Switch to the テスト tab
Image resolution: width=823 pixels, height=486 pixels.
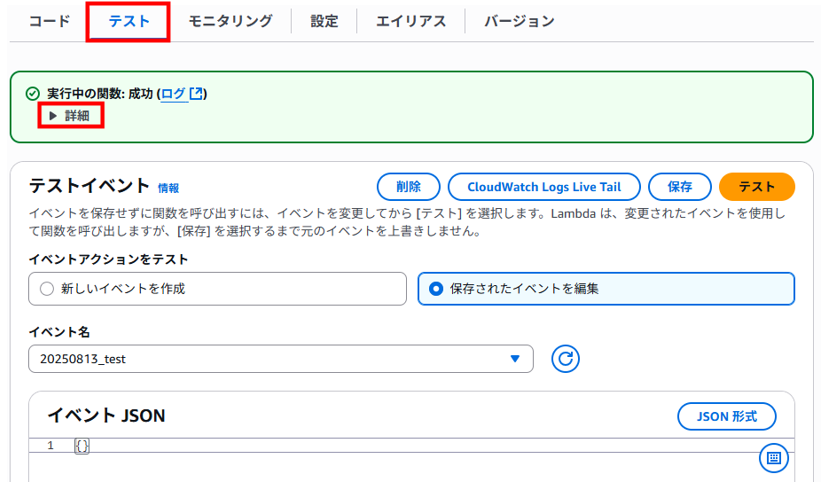coord(129,21)
